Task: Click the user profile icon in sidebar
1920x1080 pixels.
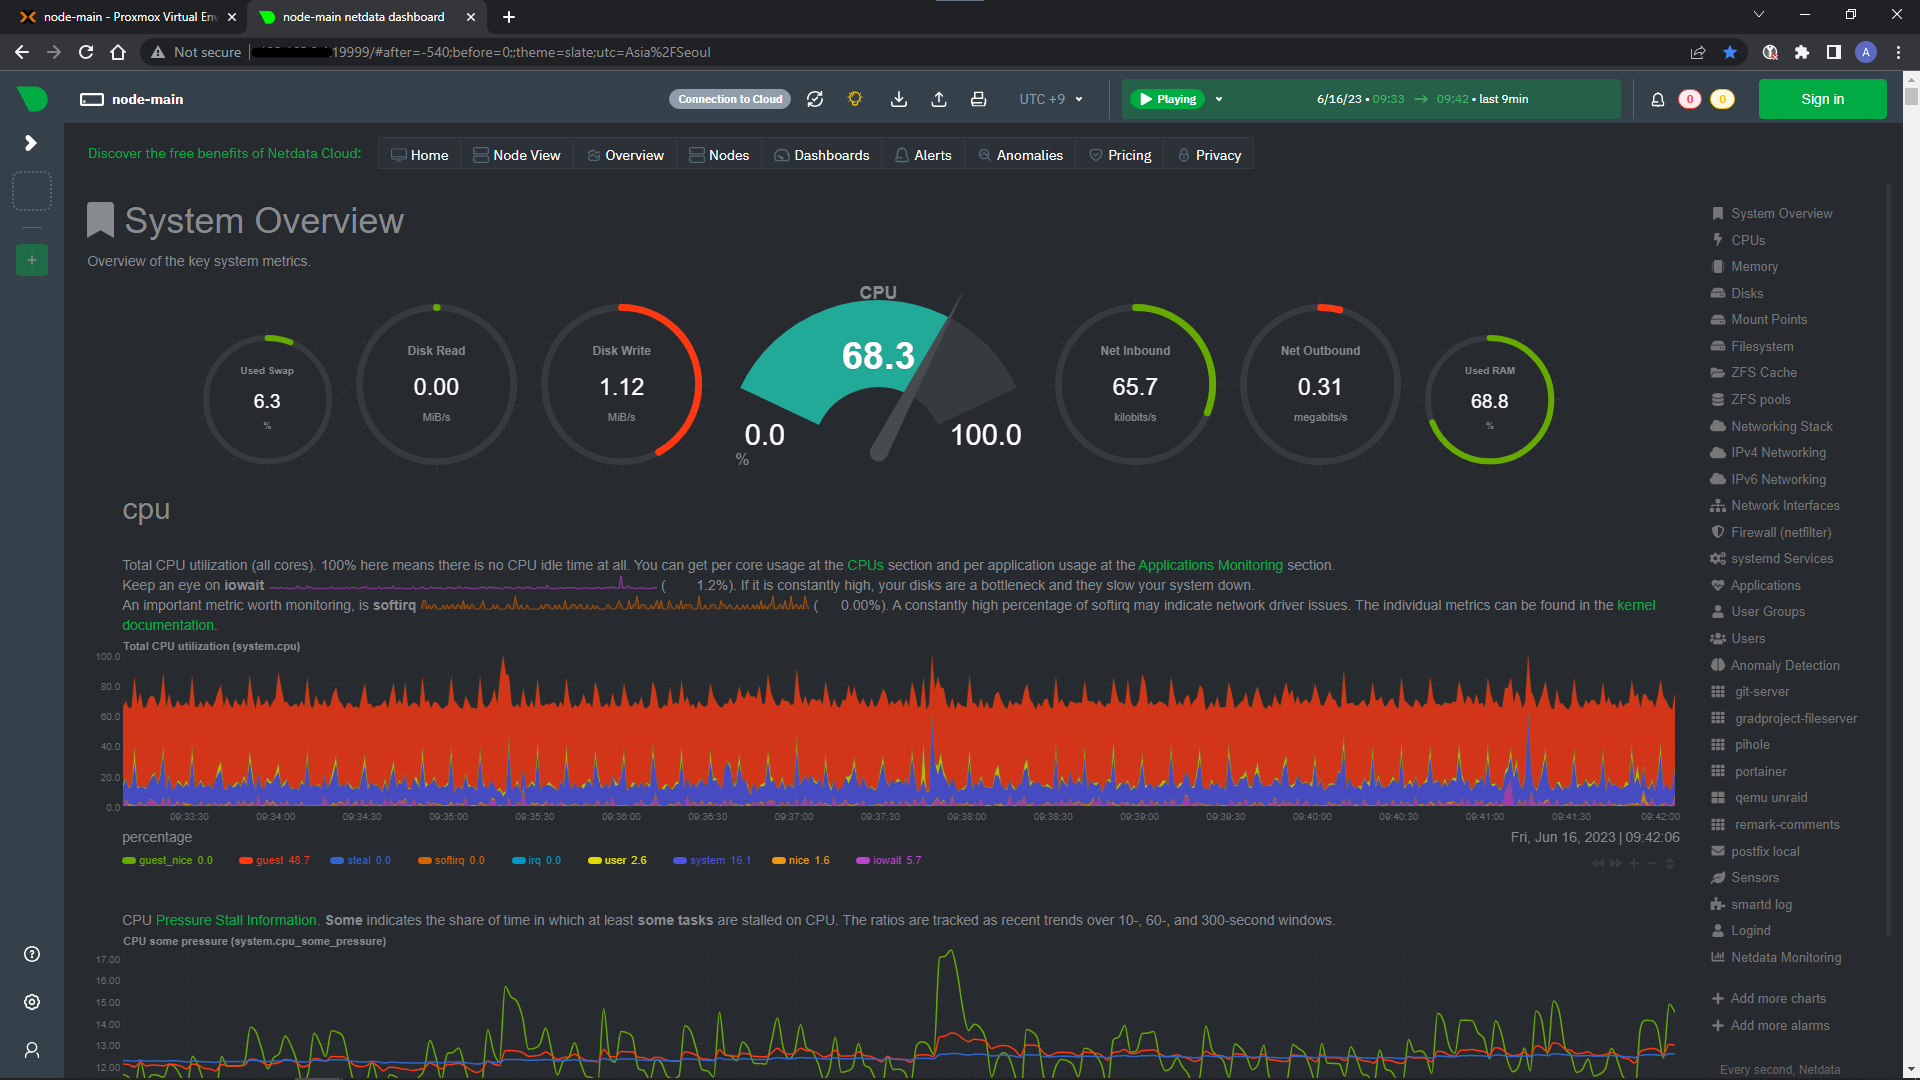Action: coord(32,1050)
